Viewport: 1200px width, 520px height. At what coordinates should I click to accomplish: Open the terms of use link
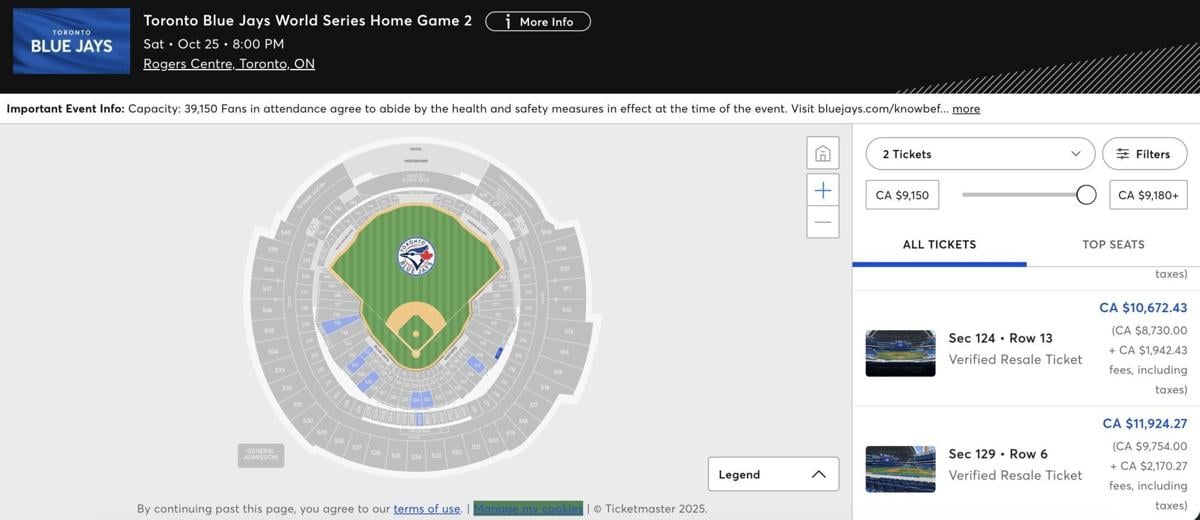(x=427, y=508)
